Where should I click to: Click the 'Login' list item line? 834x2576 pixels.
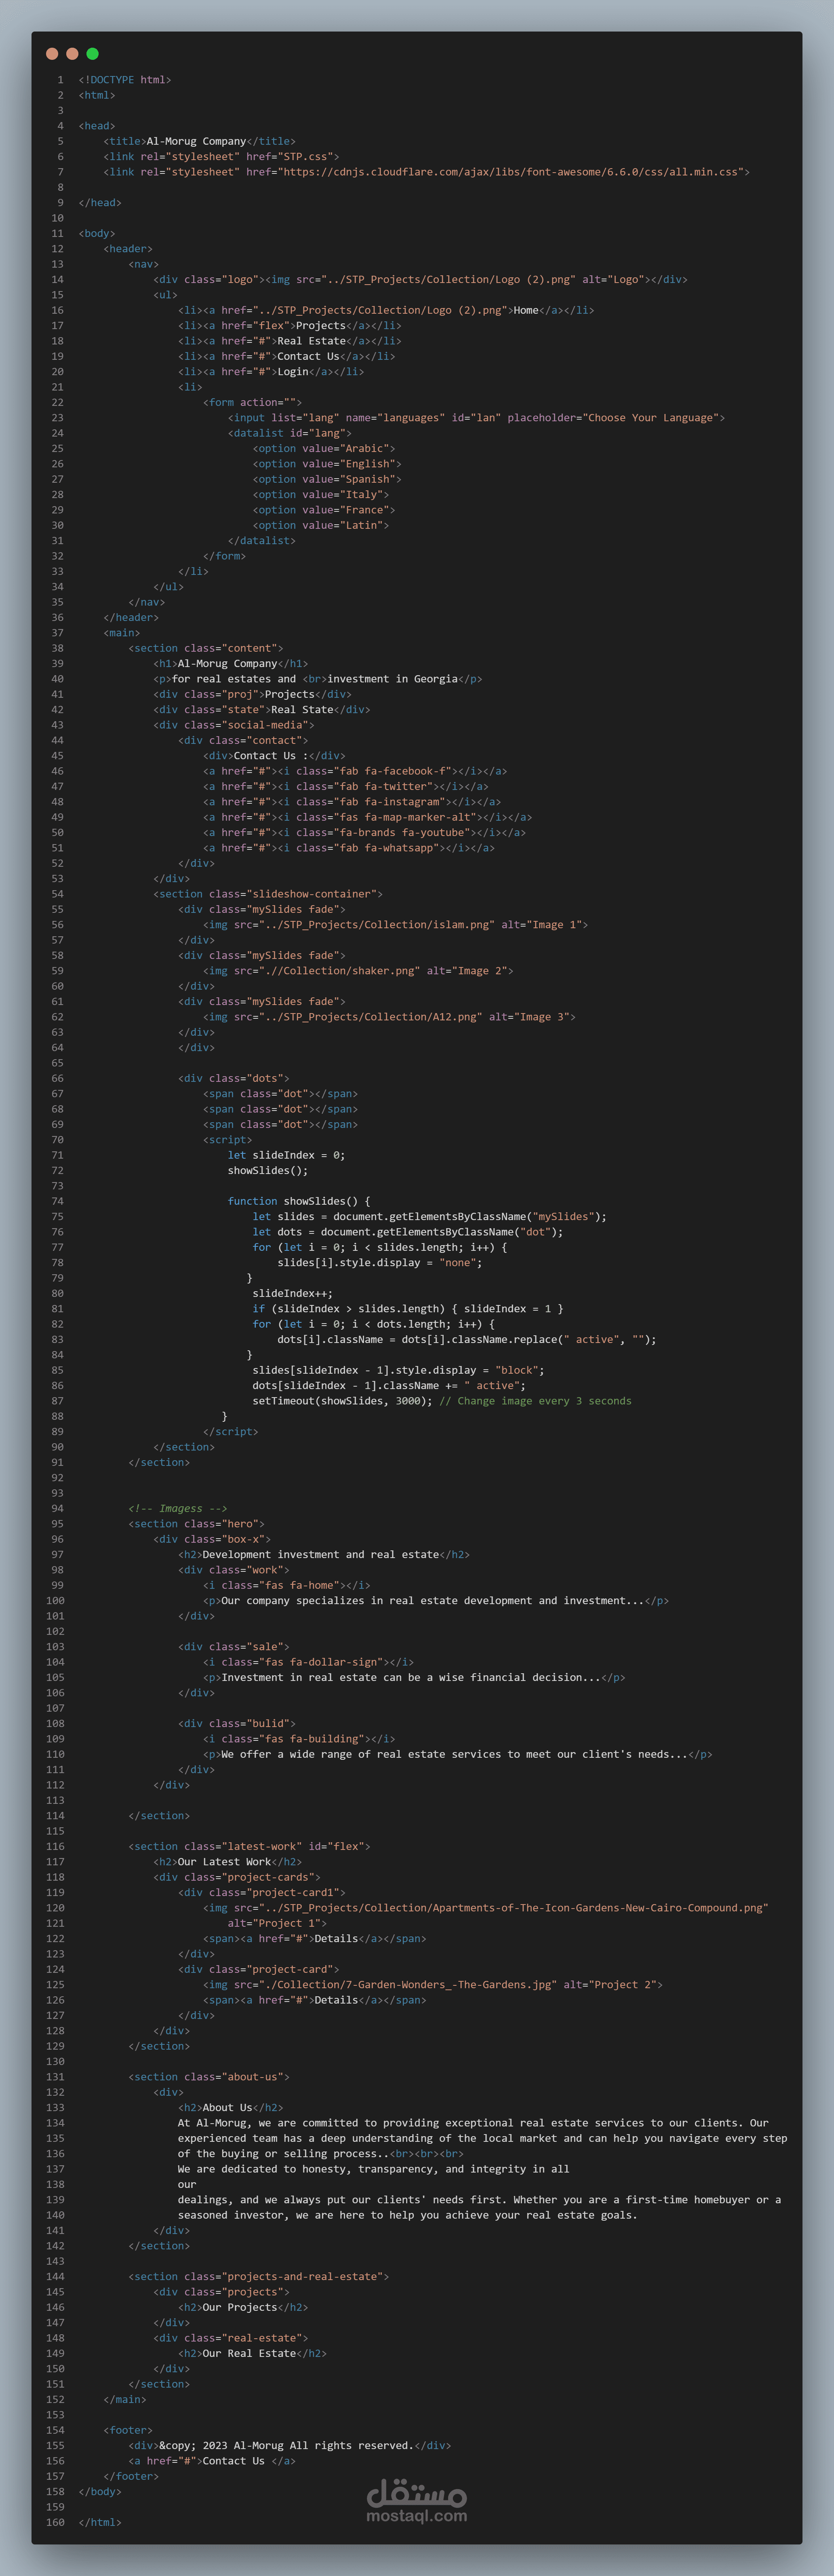271,372
